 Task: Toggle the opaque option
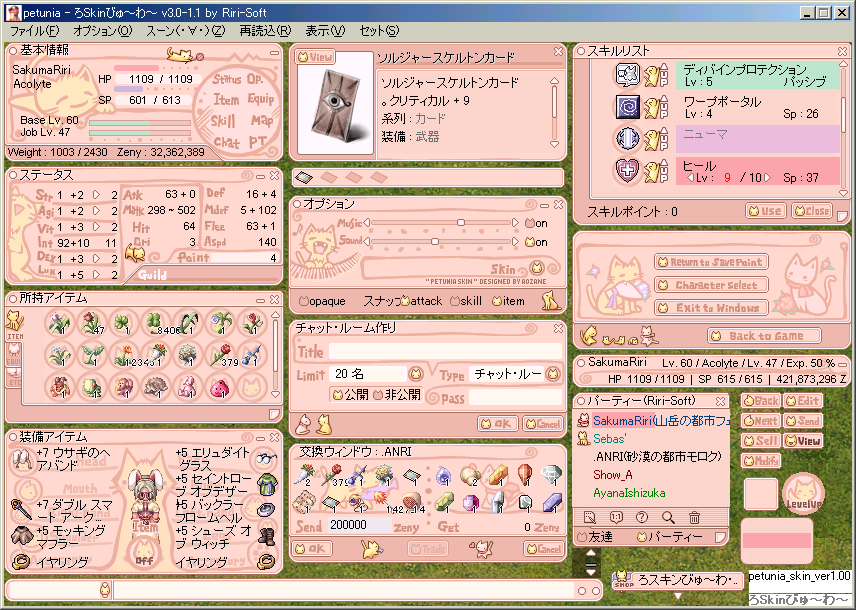pos(304,301)
